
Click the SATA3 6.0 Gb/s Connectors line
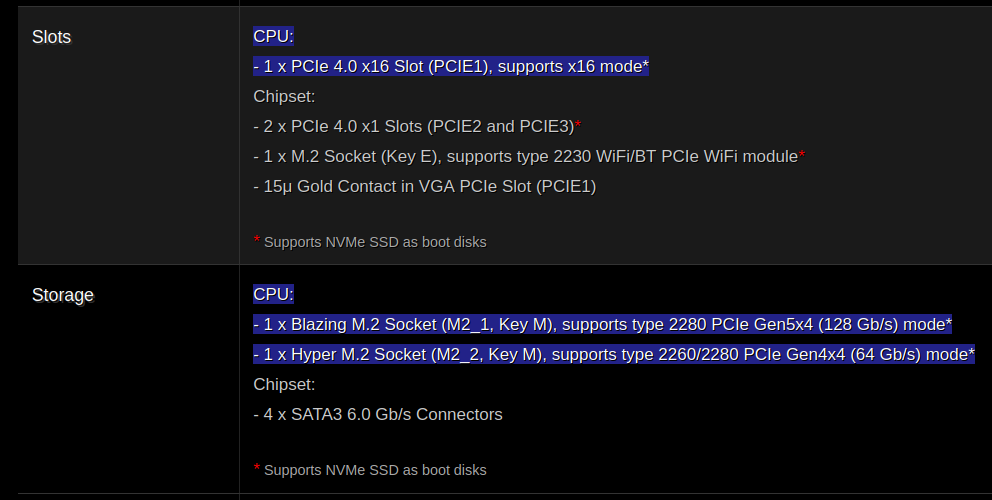pos(378,415)
